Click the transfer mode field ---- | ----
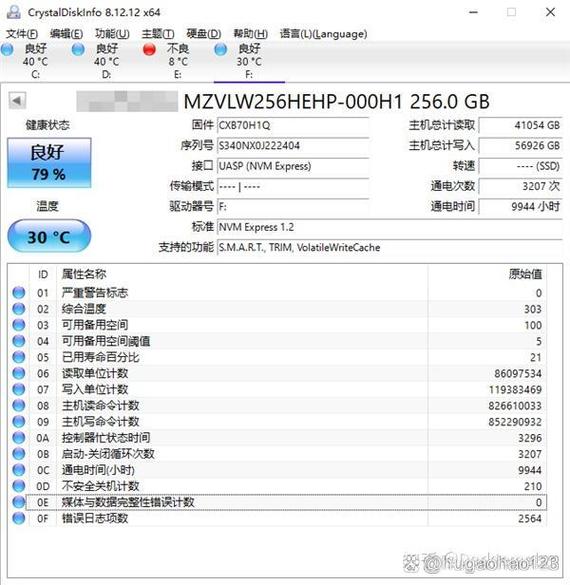570x585 pixels. [x=293, y=186]
